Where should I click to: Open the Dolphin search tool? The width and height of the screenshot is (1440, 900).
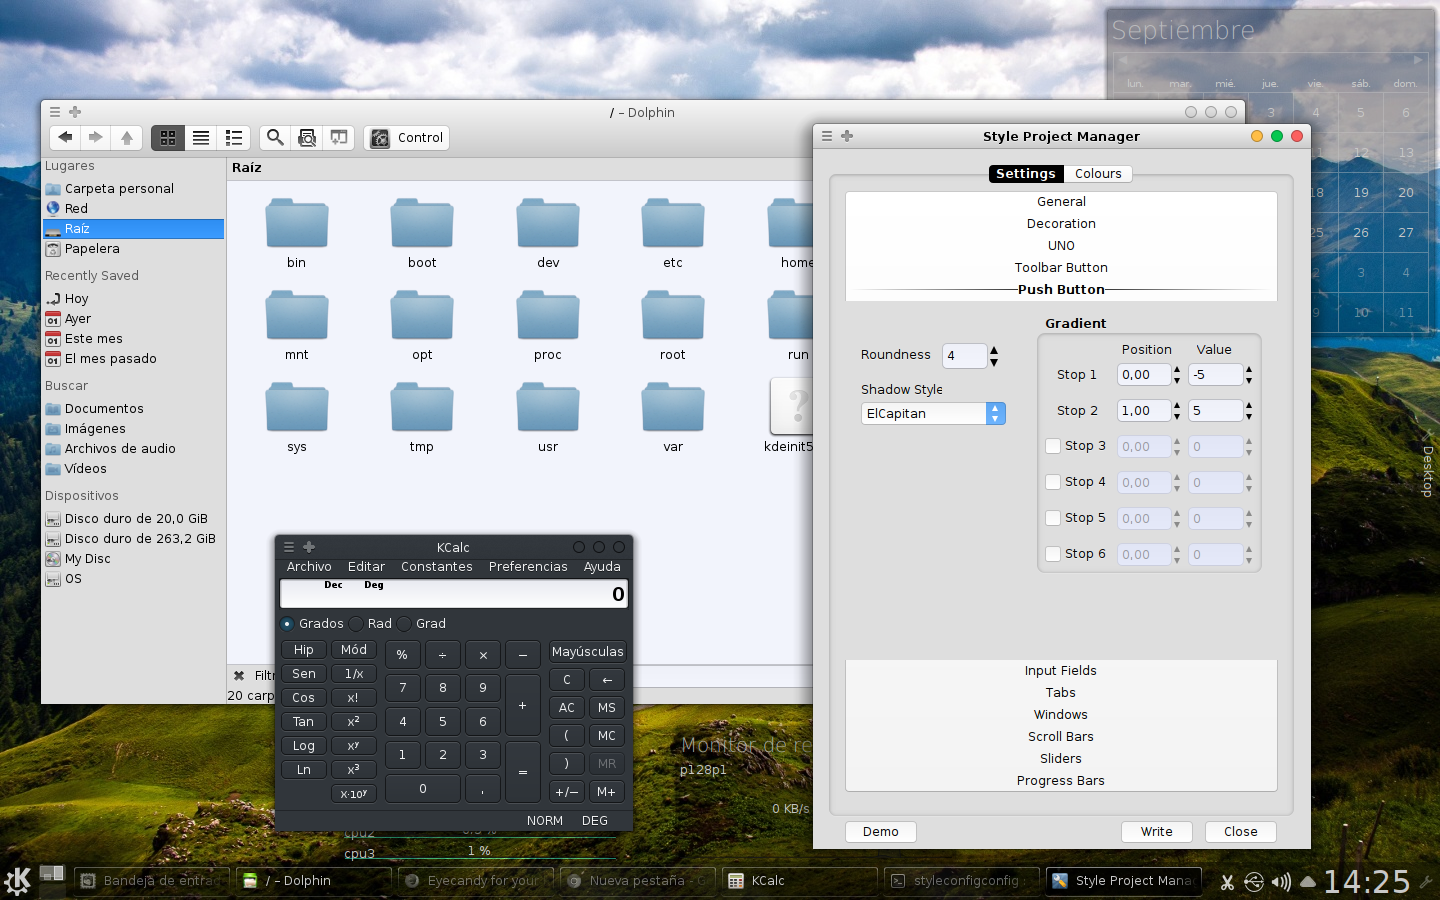275,138
